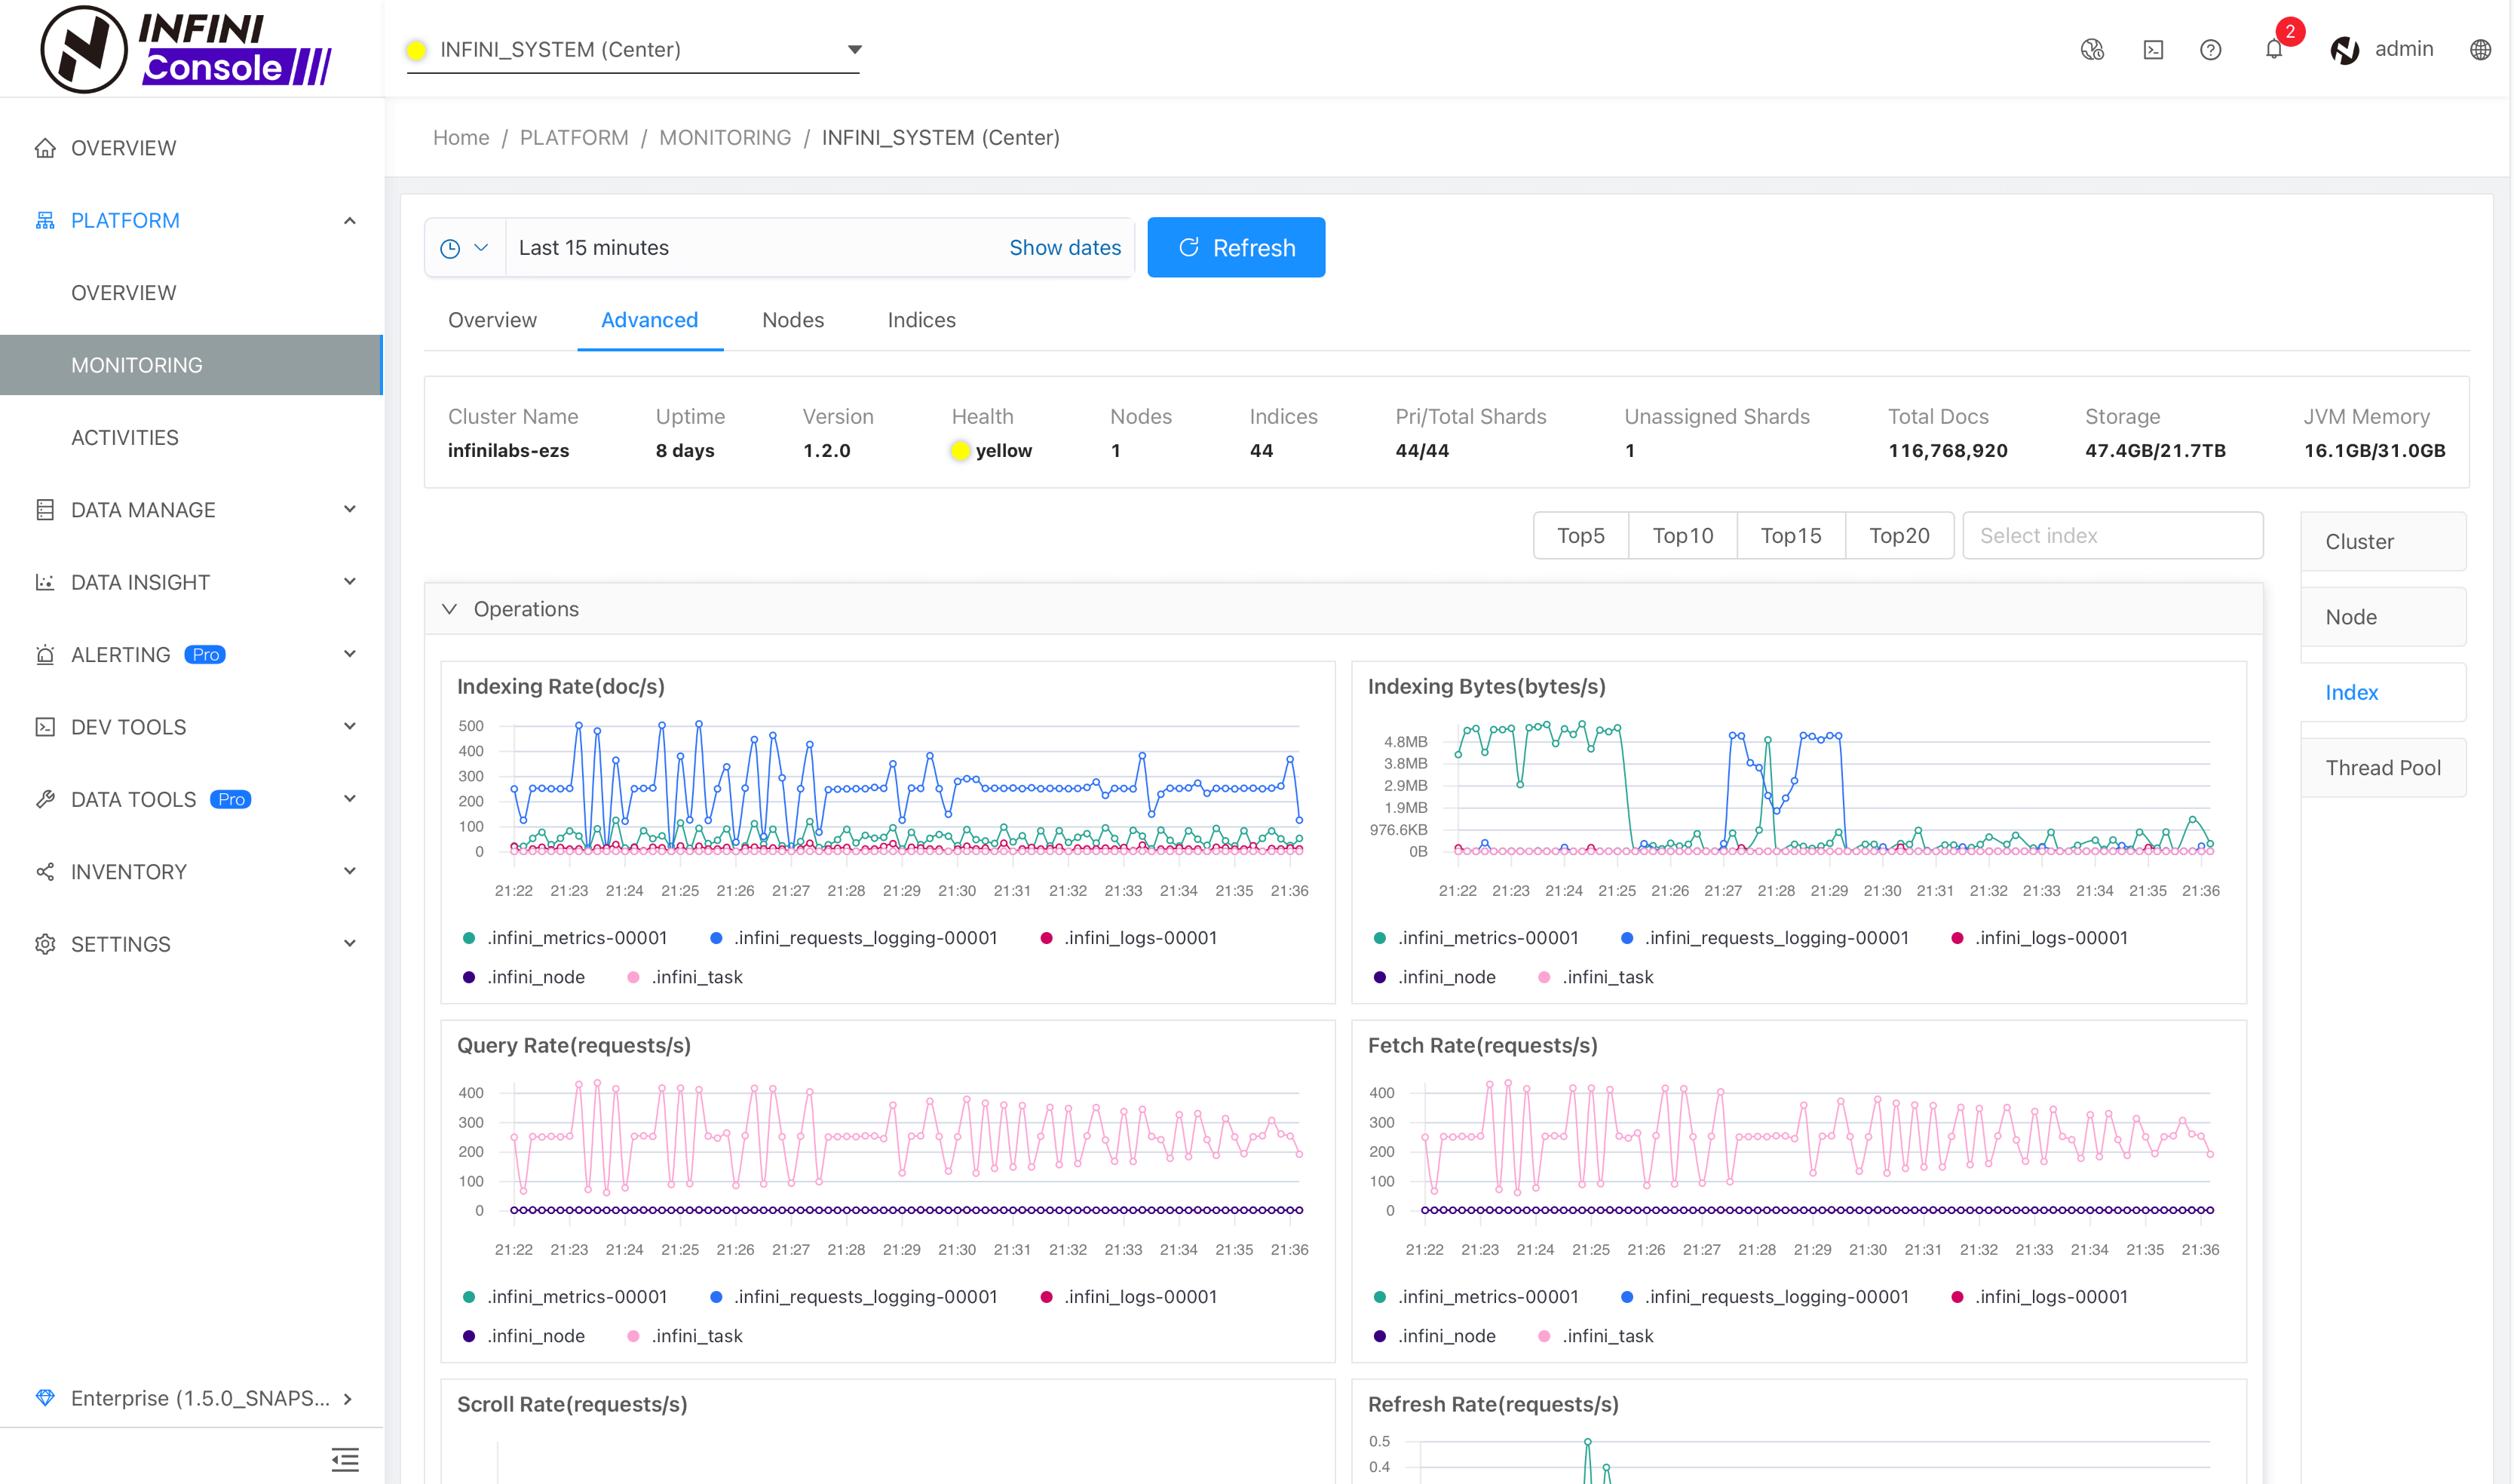Click the admin user avatar

coord(2345,49)
